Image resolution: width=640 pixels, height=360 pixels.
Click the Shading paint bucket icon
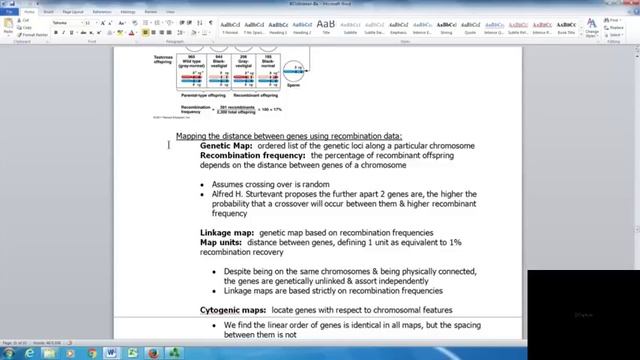[x=194, y=33]
